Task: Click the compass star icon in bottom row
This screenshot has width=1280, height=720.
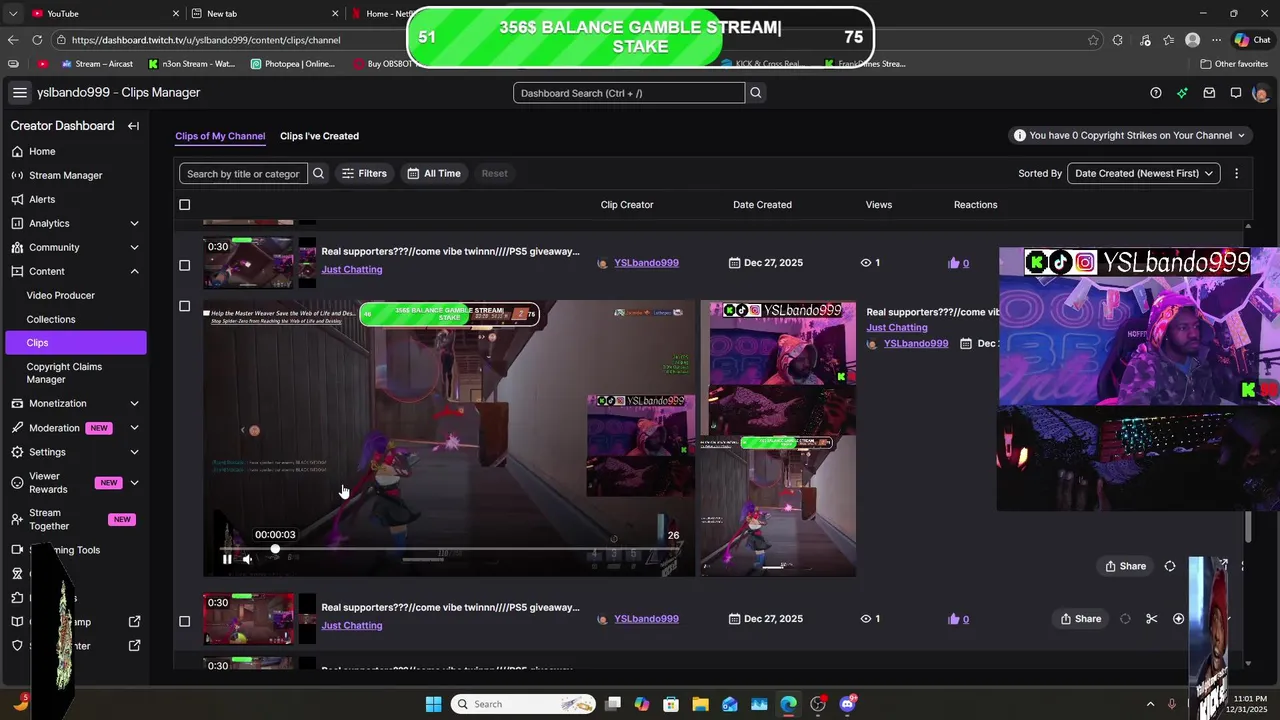Action: [1178, 619]
